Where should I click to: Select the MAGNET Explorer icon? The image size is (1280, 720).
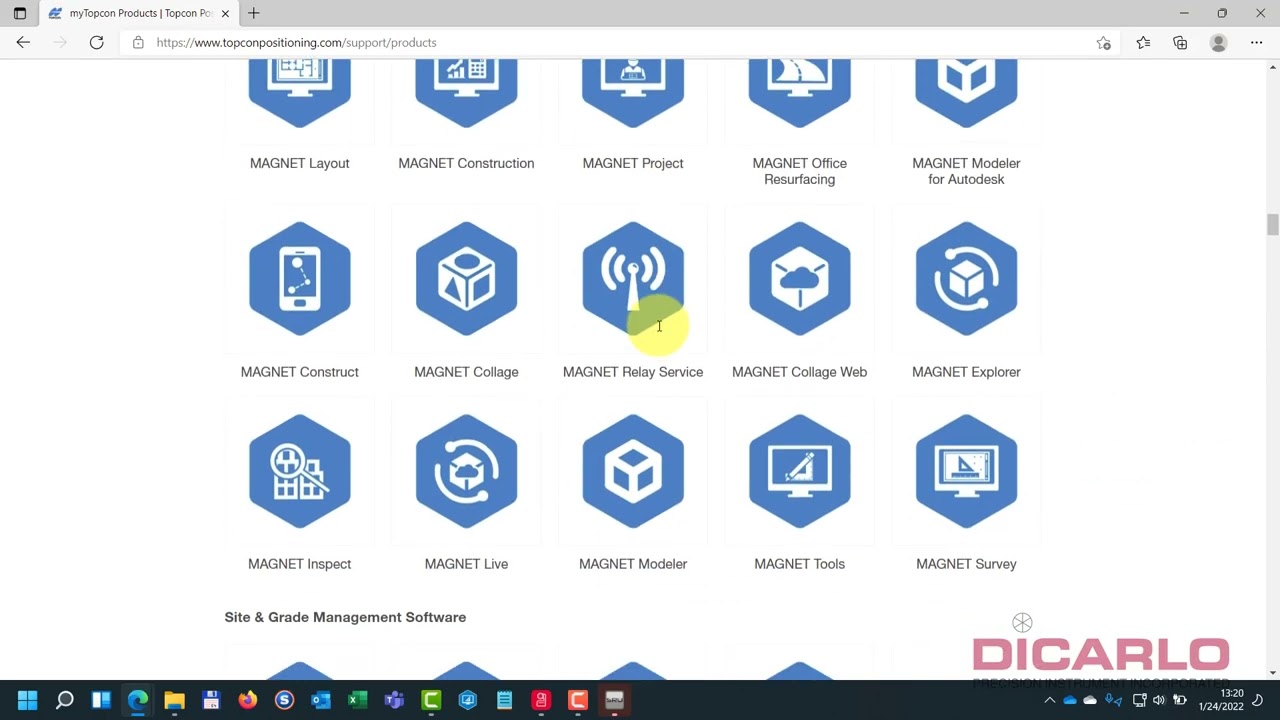pyautogui.click(x=966, y=278)
